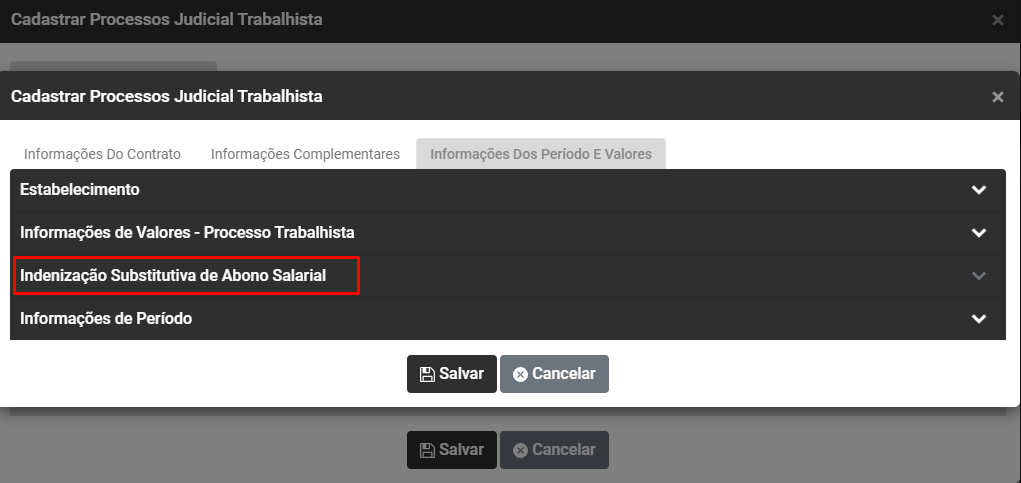
Task: Expand chevron for Informações de Valores row
Action: (x=979, y=233)
